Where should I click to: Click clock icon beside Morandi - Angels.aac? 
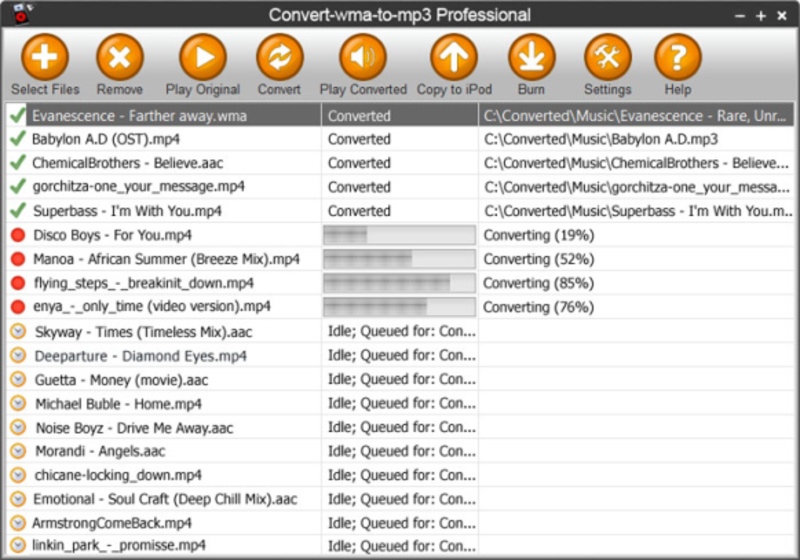point(18,451)
